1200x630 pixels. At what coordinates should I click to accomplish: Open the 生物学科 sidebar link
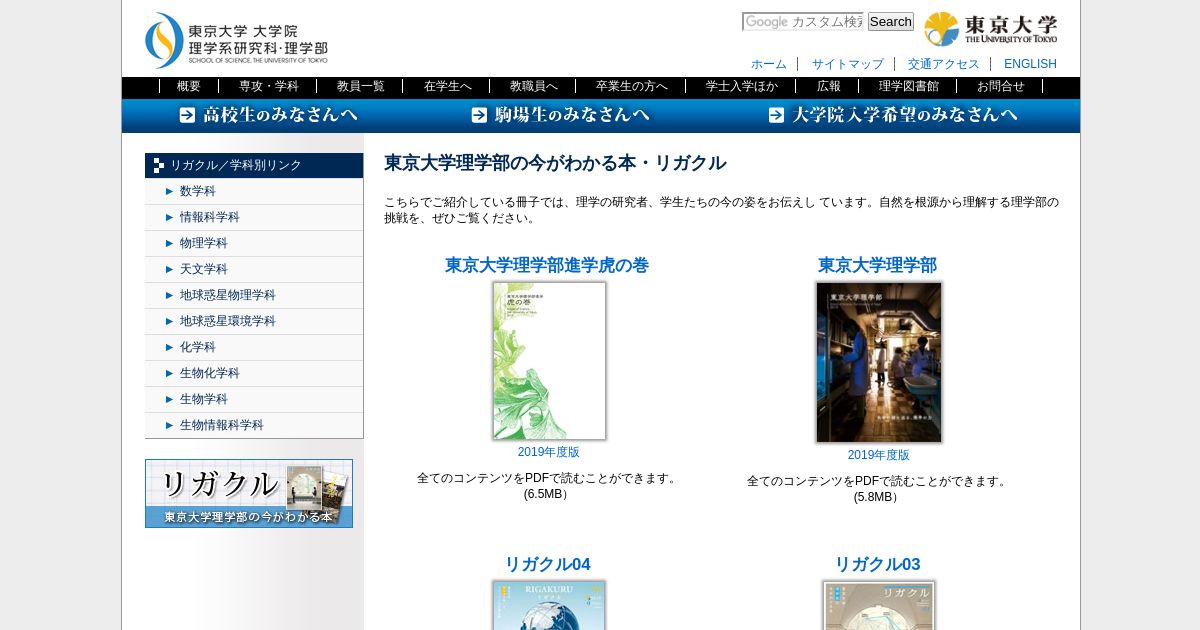click(204, 399)
